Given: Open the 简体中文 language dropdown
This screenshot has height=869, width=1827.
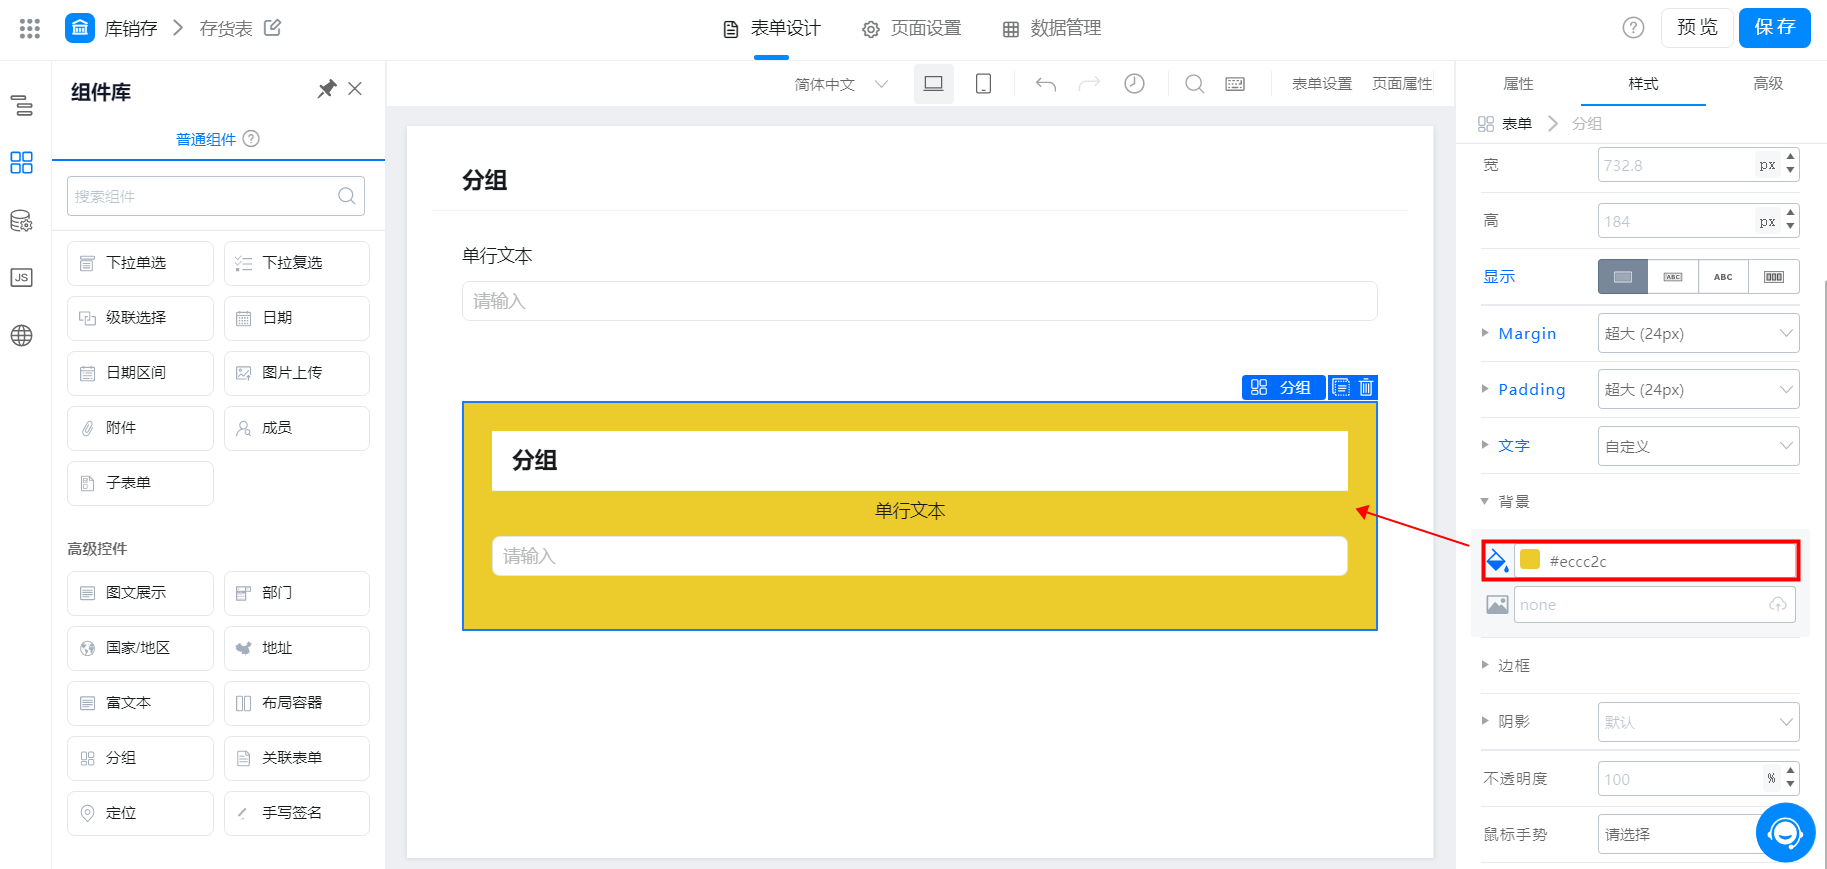Looking at the screenshot, I should click(841, 84).
